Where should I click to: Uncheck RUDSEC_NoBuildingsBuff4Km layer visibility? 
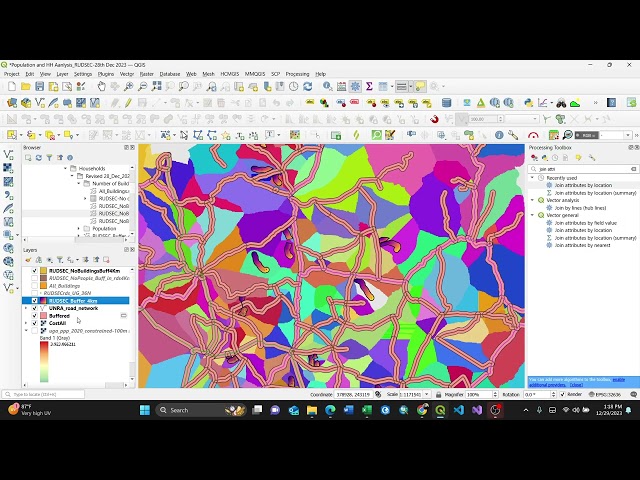point(35,271)
